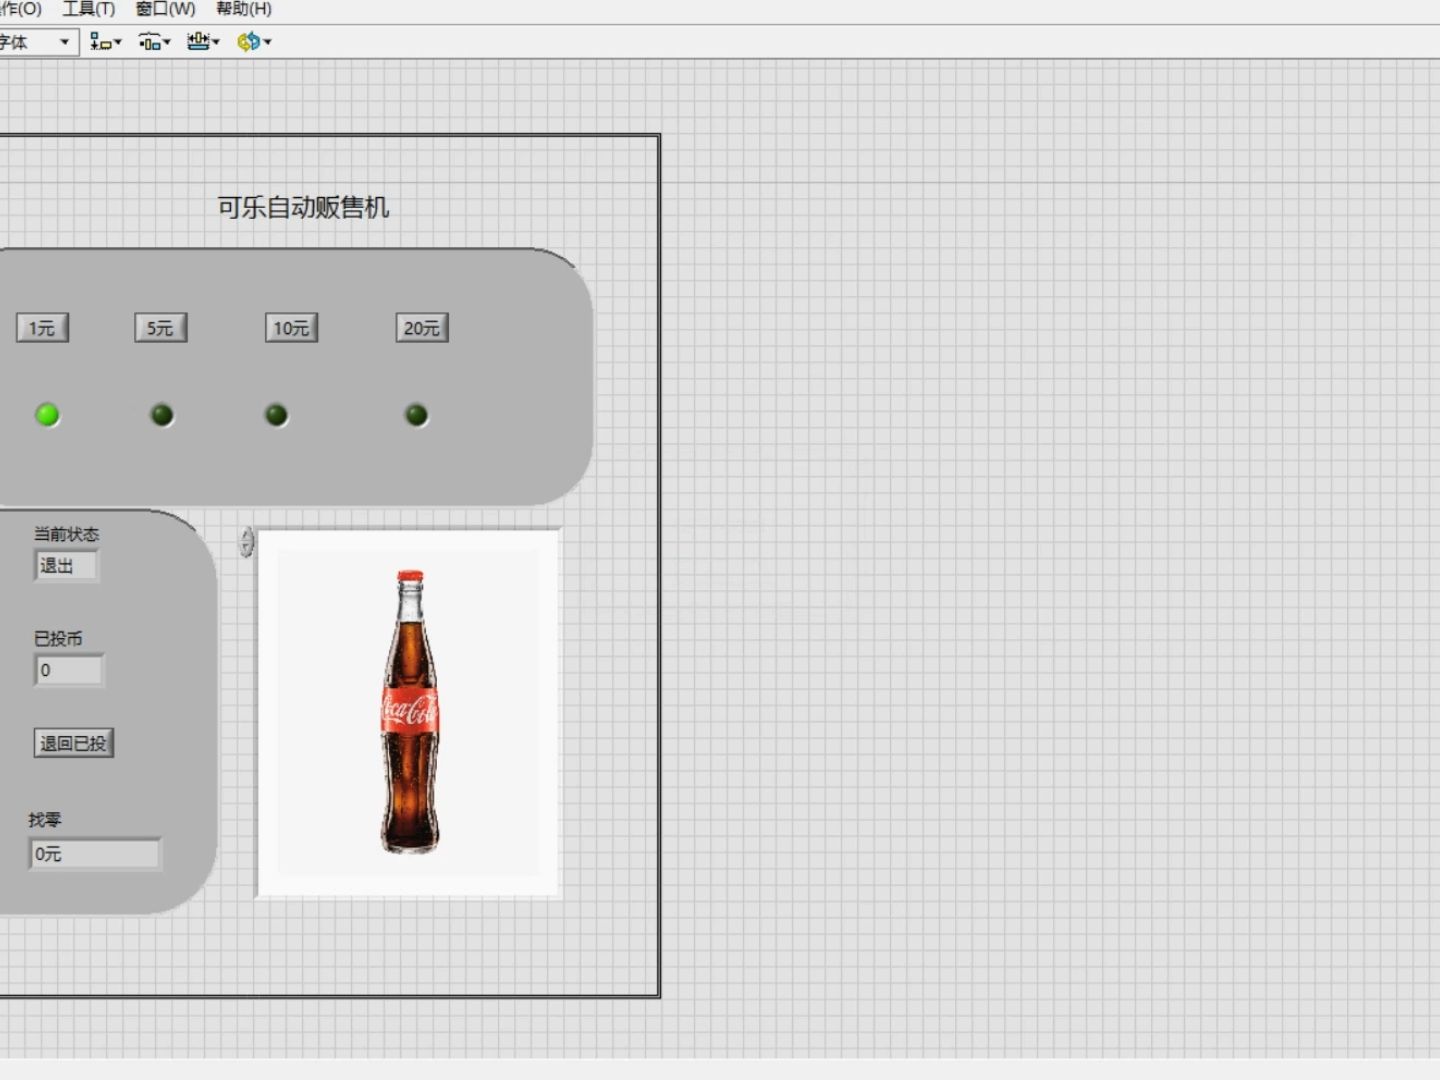The image size is (1440, 1080).
Task: Open the 窗口(W) menu
Action: pyautogui.click(x=166, y=9)
